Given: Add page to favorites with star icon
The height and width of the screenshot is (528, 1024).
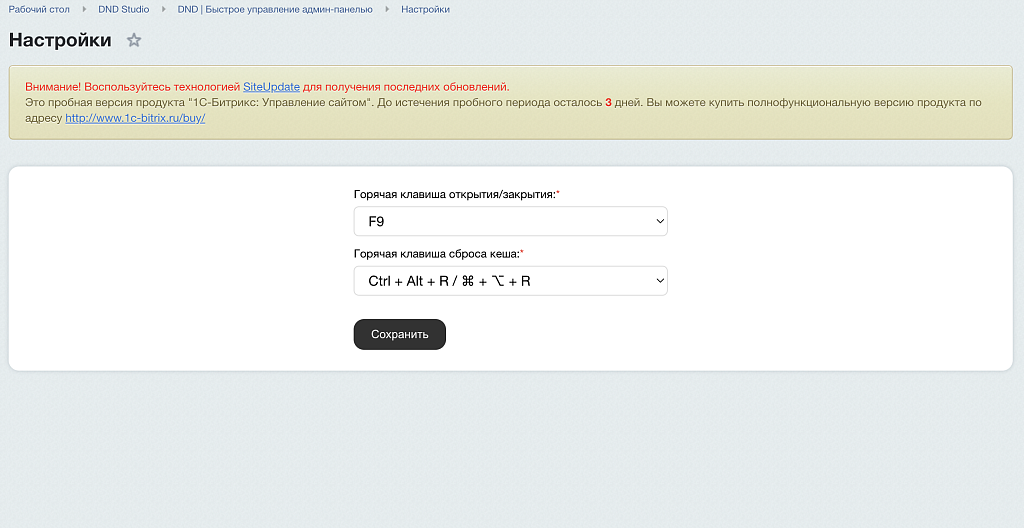Looking at the screenshot, I should pyautogui.click(x=134, y=41).
